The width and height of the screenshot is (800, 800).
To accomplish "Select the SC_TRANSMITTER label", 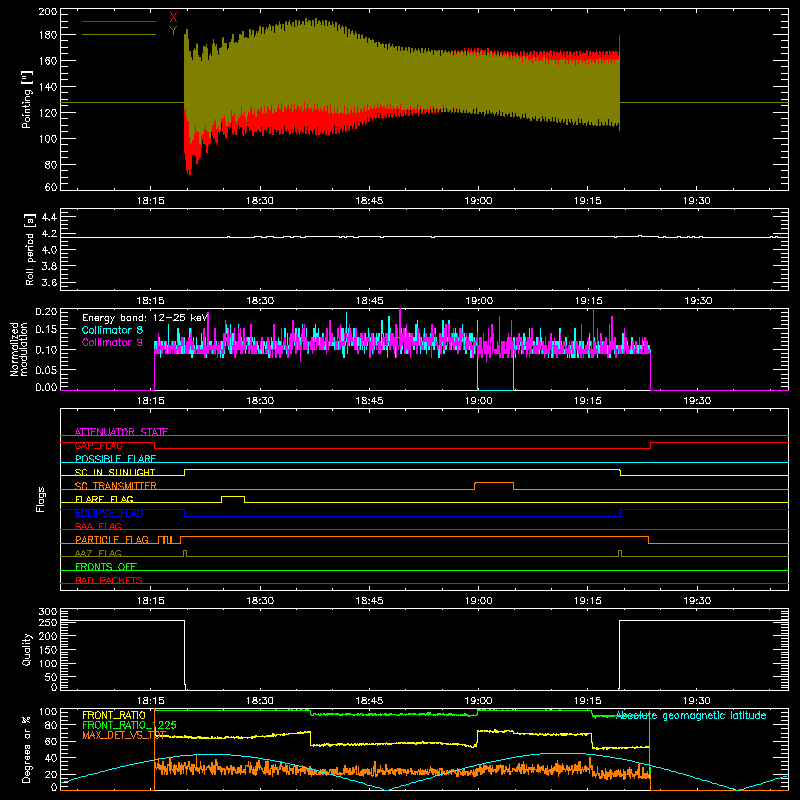I will coord(116,486).
